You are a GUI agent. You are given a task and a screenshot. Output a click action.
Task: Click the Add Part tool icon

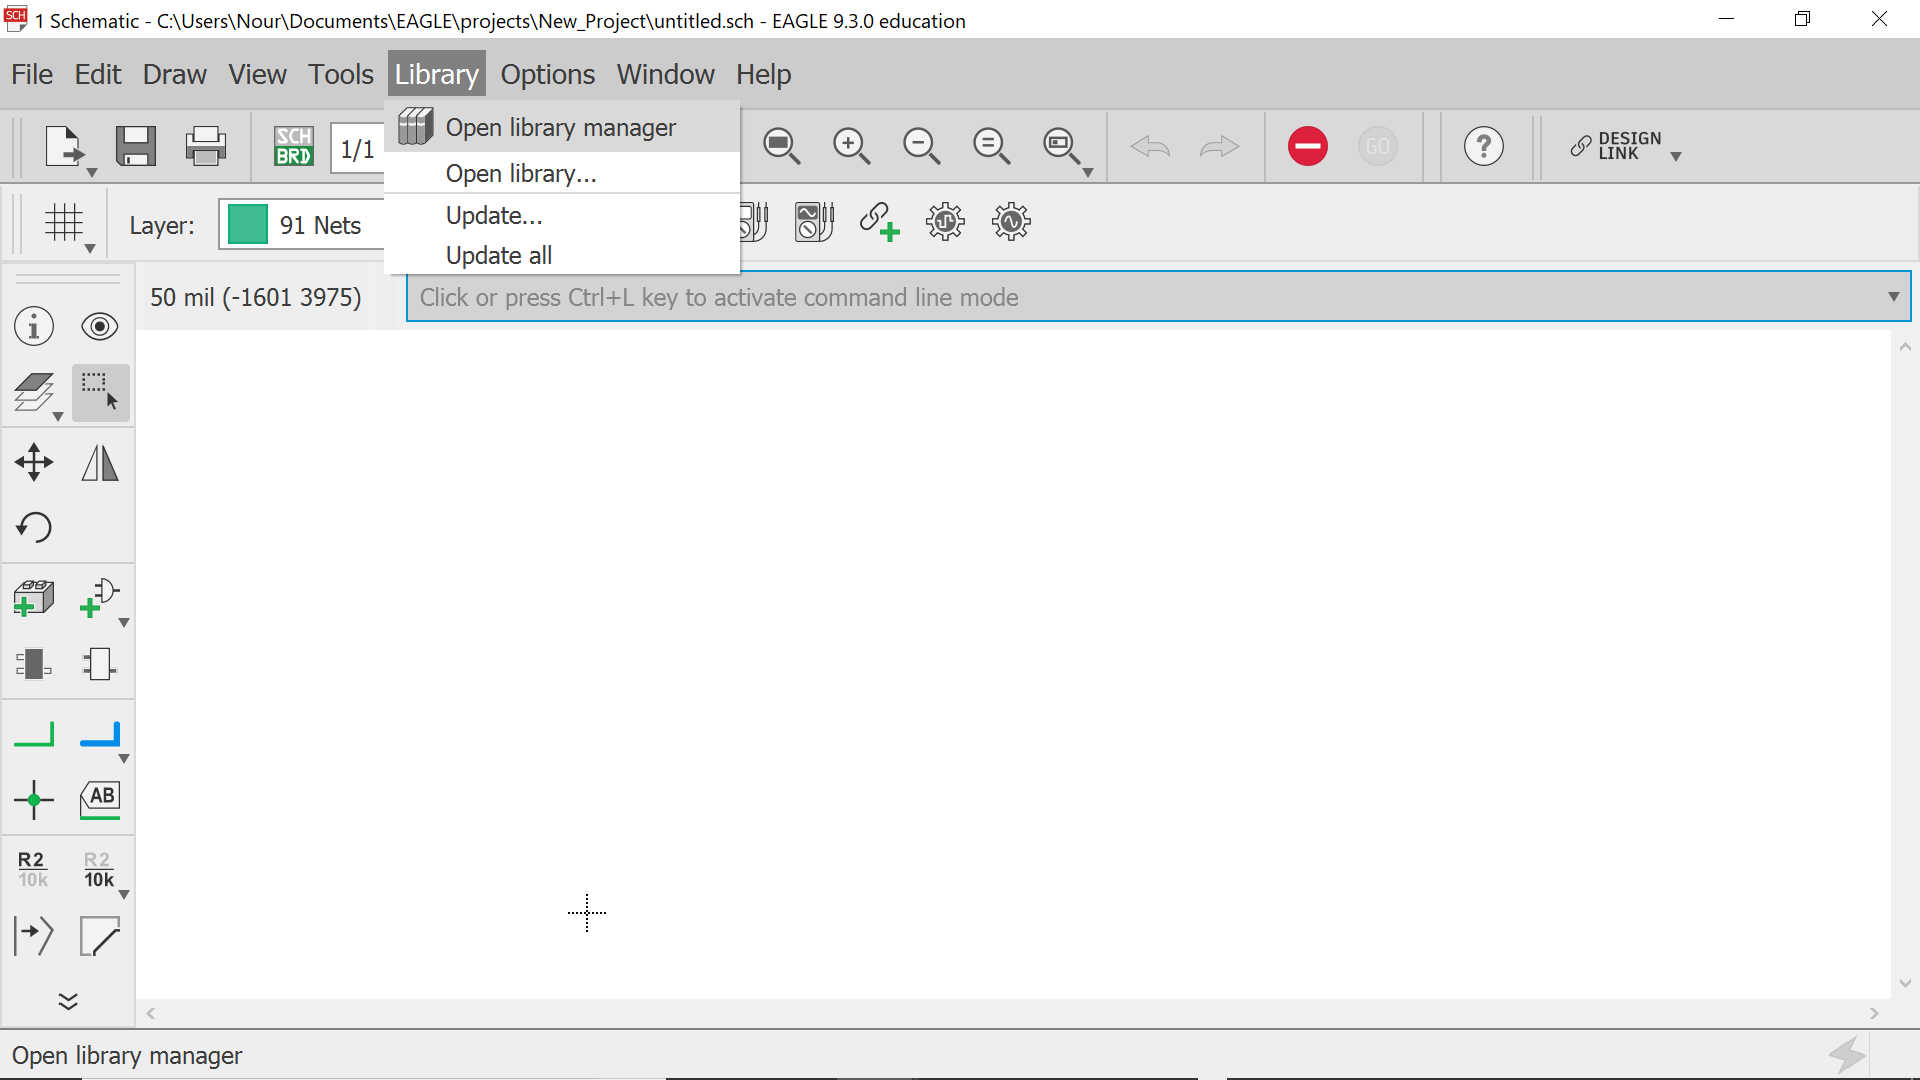pyautogui.click(x=34, y=598)
